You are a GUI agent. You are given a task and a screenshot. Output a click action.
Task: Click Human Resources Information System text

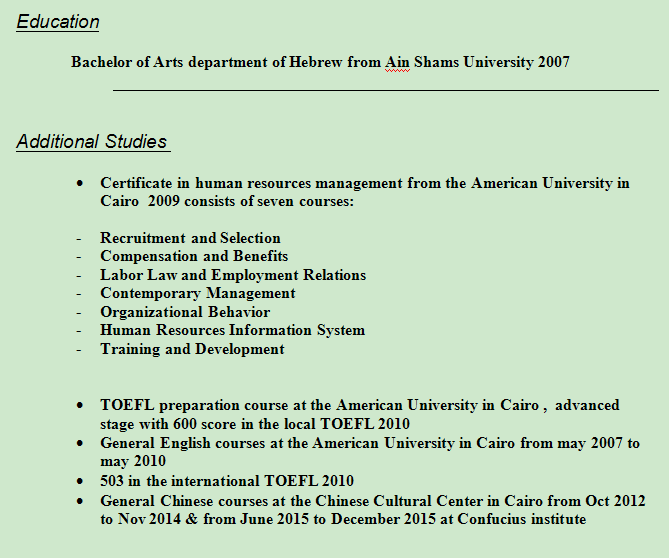pyautogui.click(x=232, y=330)
